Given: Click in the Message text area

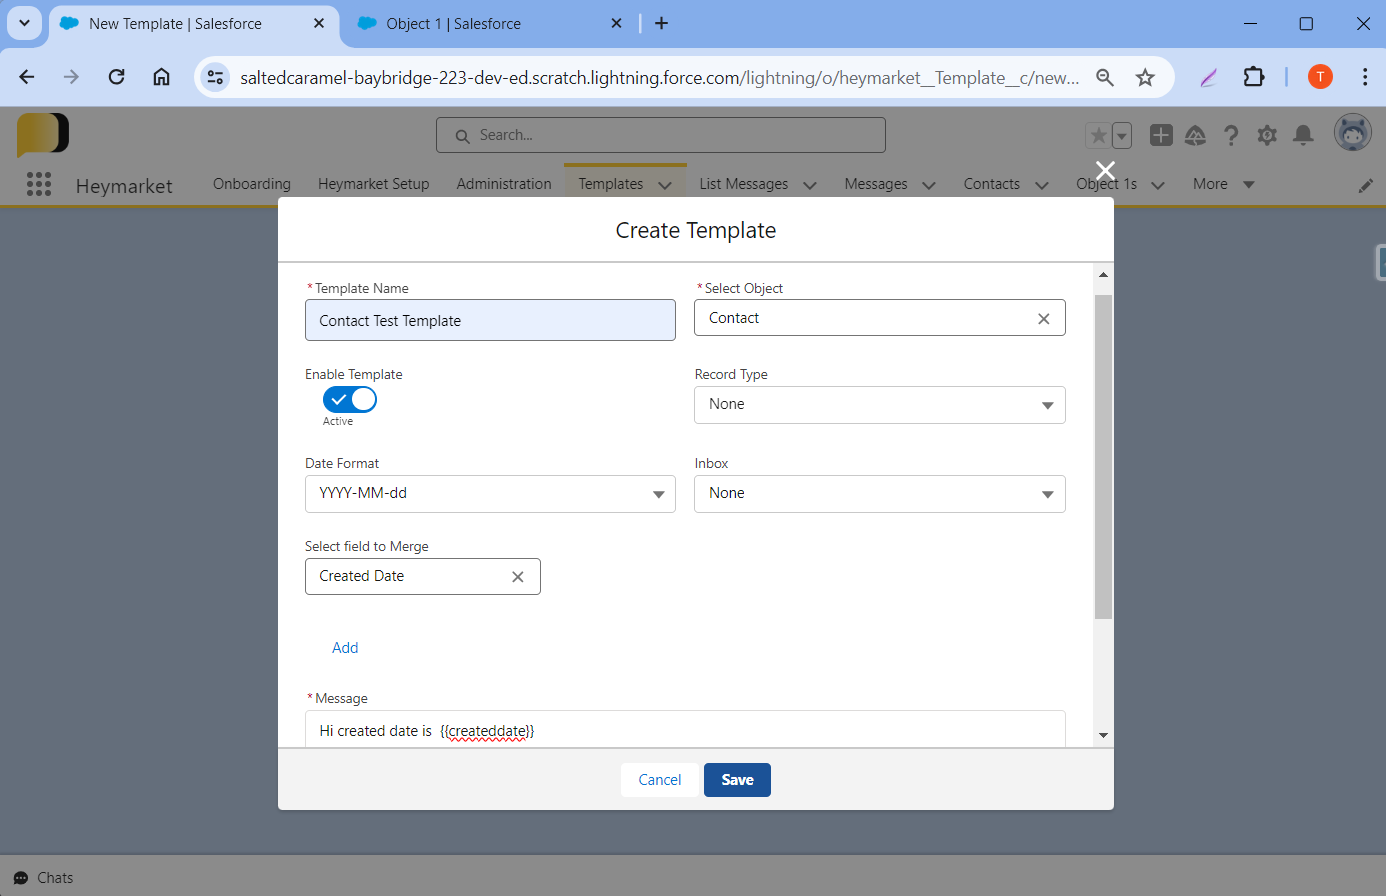Looking at the screenshot, I should [685, 730].
